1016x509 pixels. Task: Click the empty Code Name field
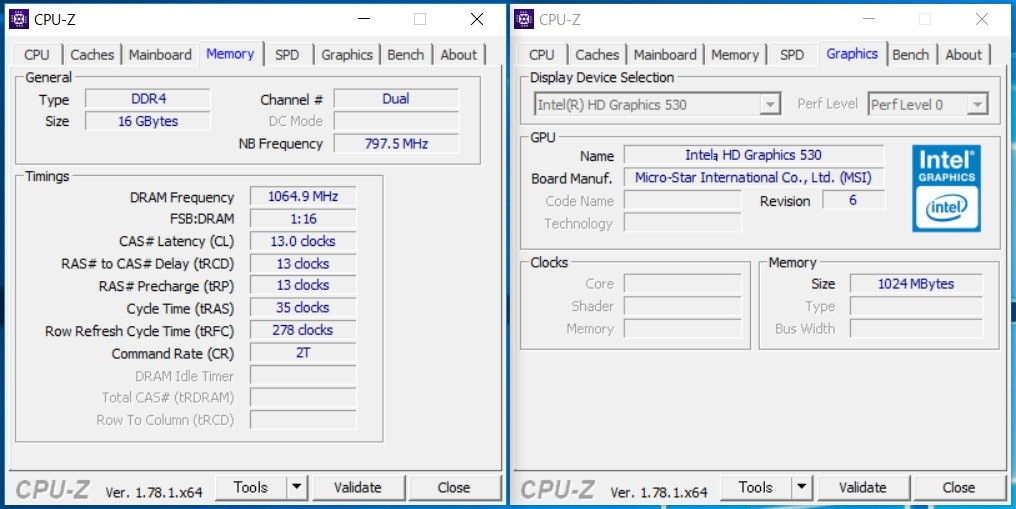[682, 200]
